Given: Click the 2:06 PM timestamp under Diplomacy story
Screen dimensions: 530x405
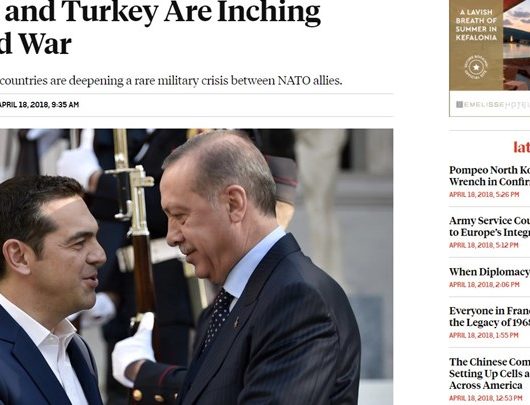Looking at the screenshot, I should [x=484, y=285].
